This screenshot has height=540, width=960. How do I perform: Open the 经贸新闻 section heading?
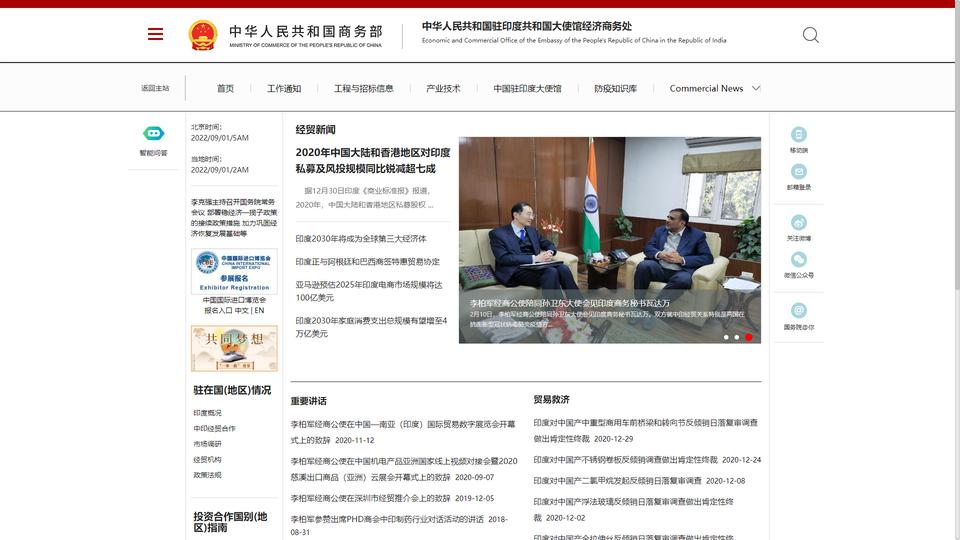(x=315, y=130)
